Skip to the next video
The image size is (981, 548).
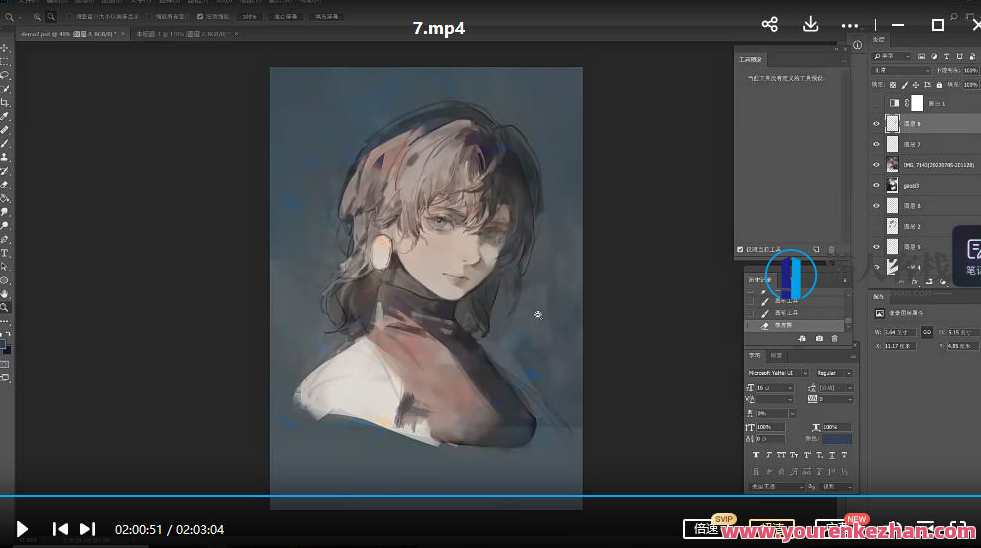point(87,528)
